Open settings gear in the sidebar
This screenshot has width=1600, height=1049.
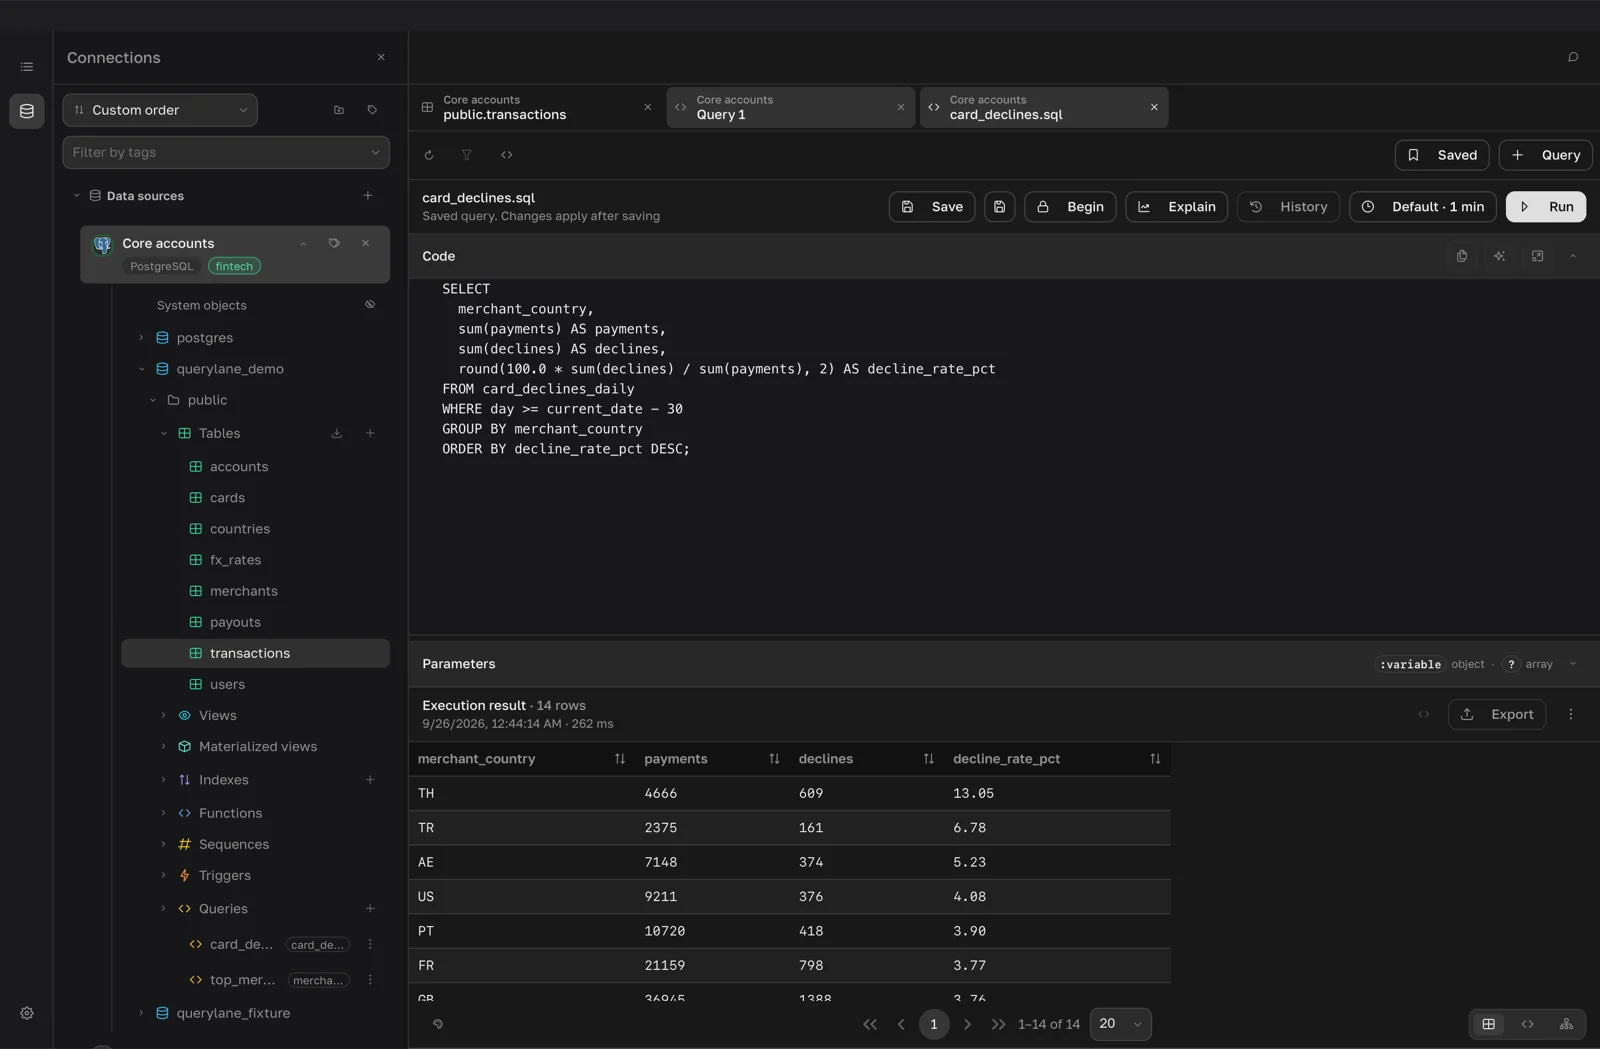pyautogui.click(x=27, y=1013)
